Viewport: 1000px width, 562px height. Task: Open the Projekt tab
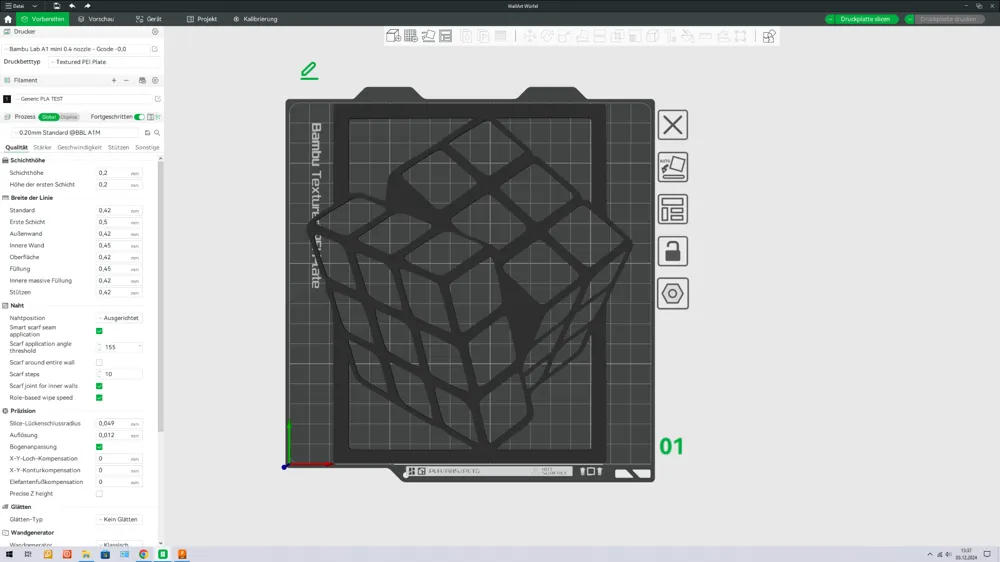pos(202,19)
